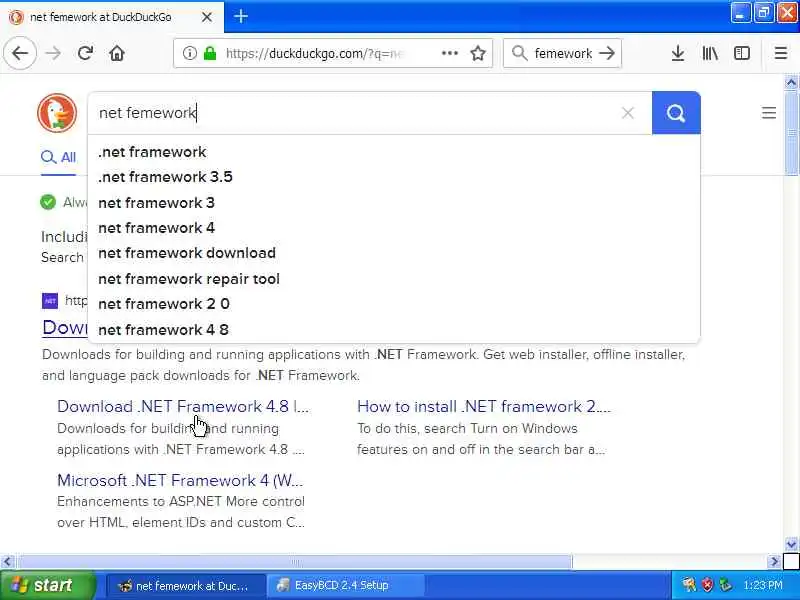The image size is (800, 600).
Task: Click the system tray clock 1:23 PM
Action: 763,585
